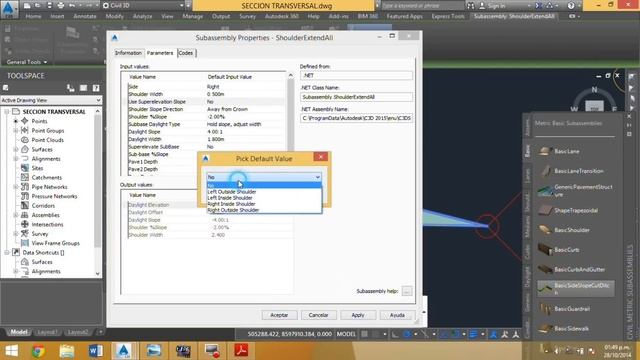Select the Layout1 tab
This screenshot has height=360, width=640.
(x=47, y=332)
